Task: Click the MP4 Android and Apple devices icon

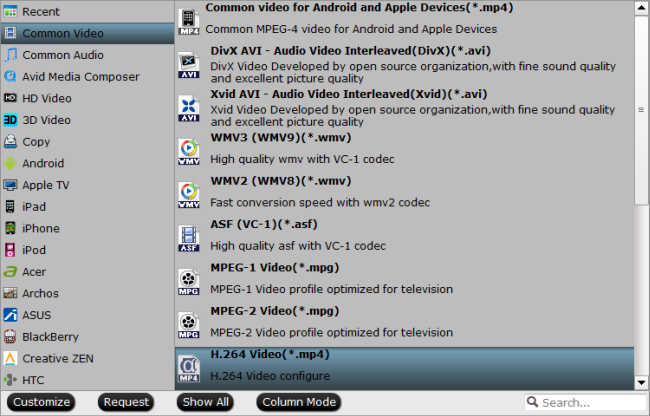Action: pyautogui.click(x=189, y=21)
